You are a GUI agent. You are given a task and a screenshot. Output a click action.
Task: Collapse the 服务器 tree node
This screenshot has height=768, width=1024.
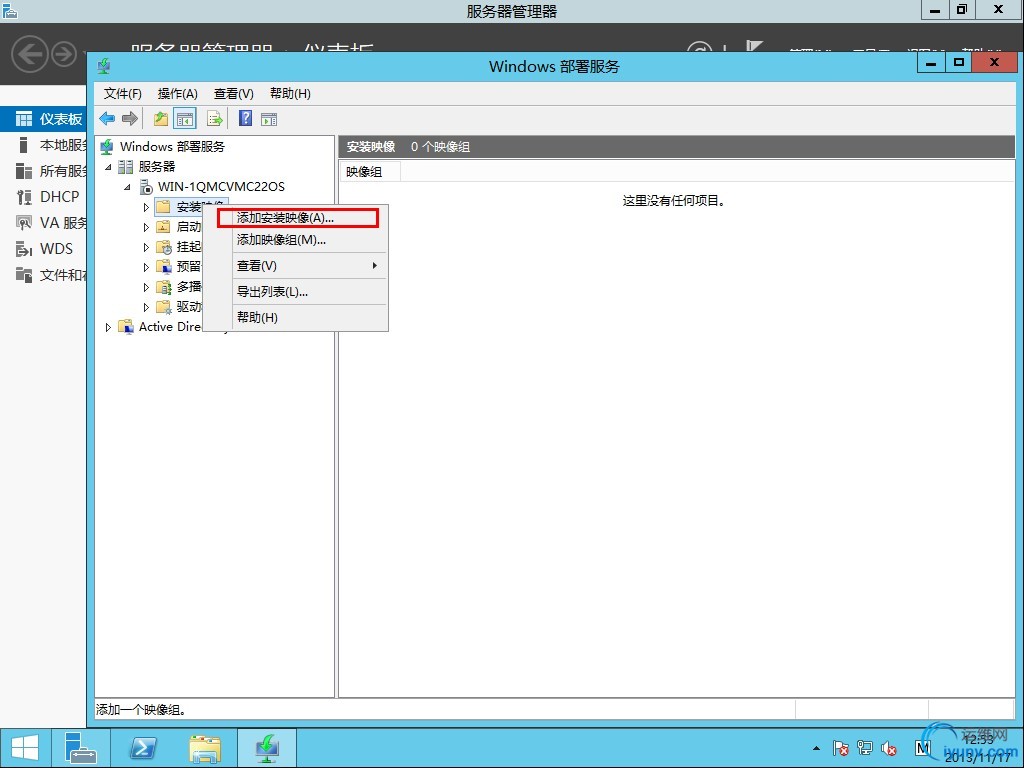point(108,167)
